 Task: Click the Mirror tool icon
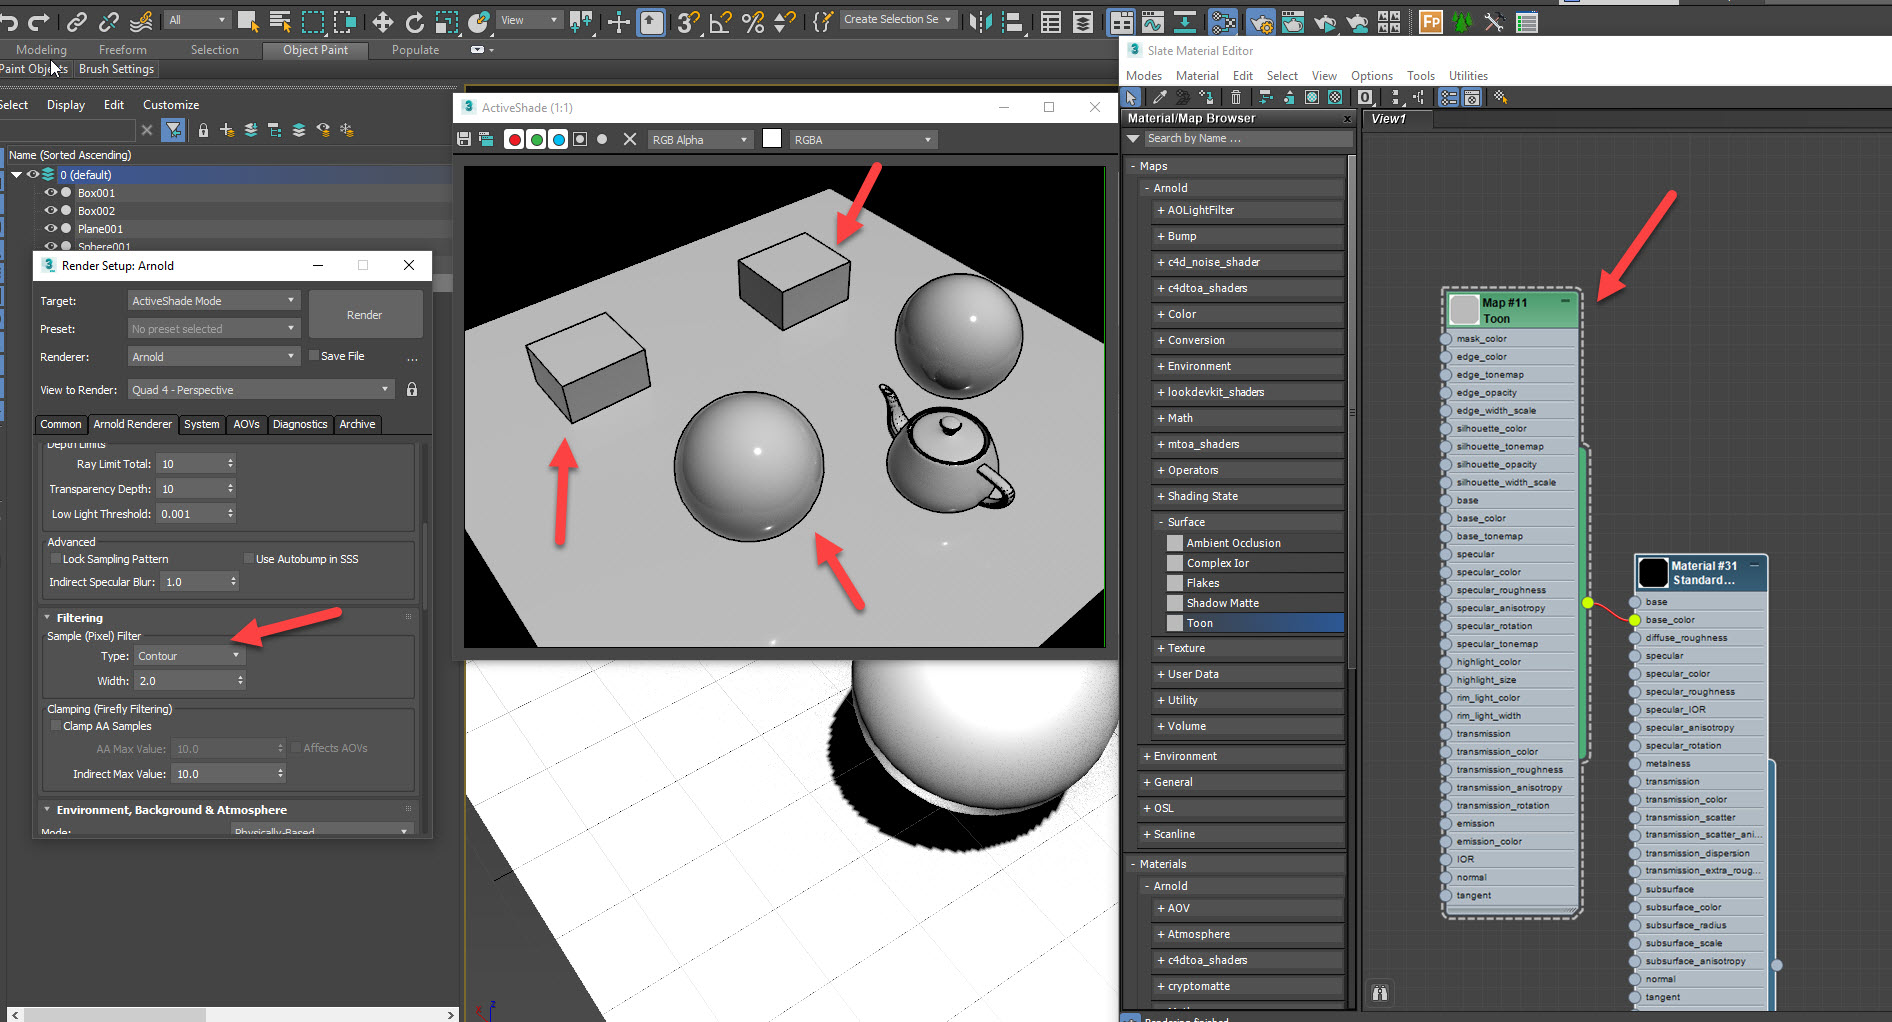coord(980,21)
